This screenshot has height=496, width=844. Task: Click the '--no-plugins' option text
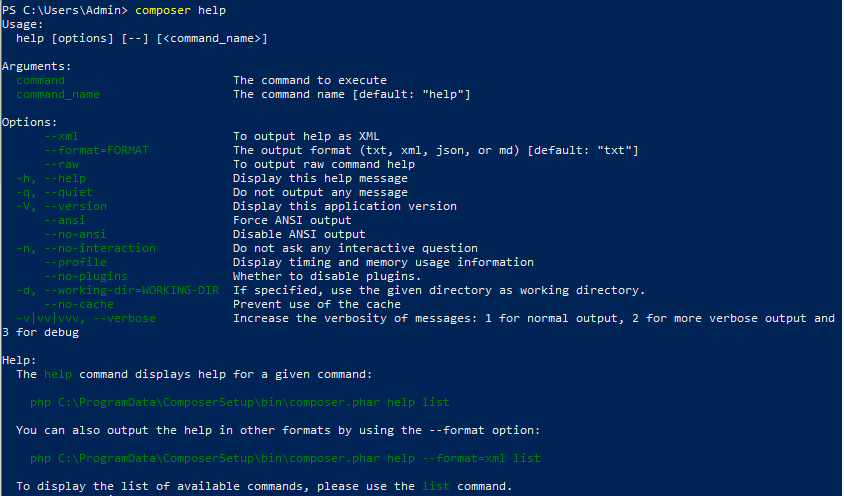(x=86, y=276)
